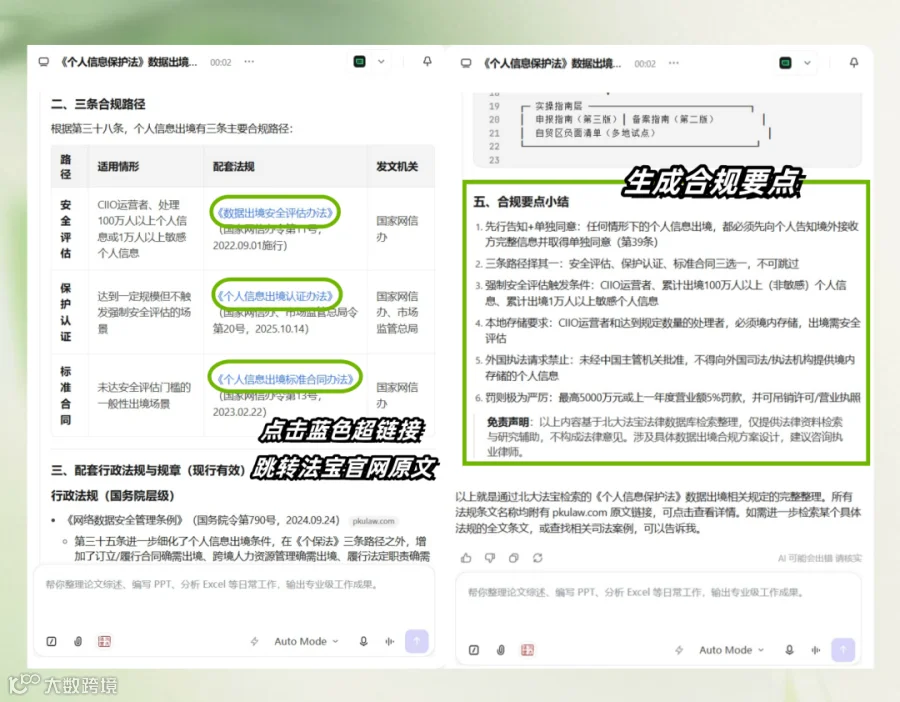Open 《数据出境安全评估办法》 hyperlink
This screenshot has height=702, width=900.
[274, 213]
